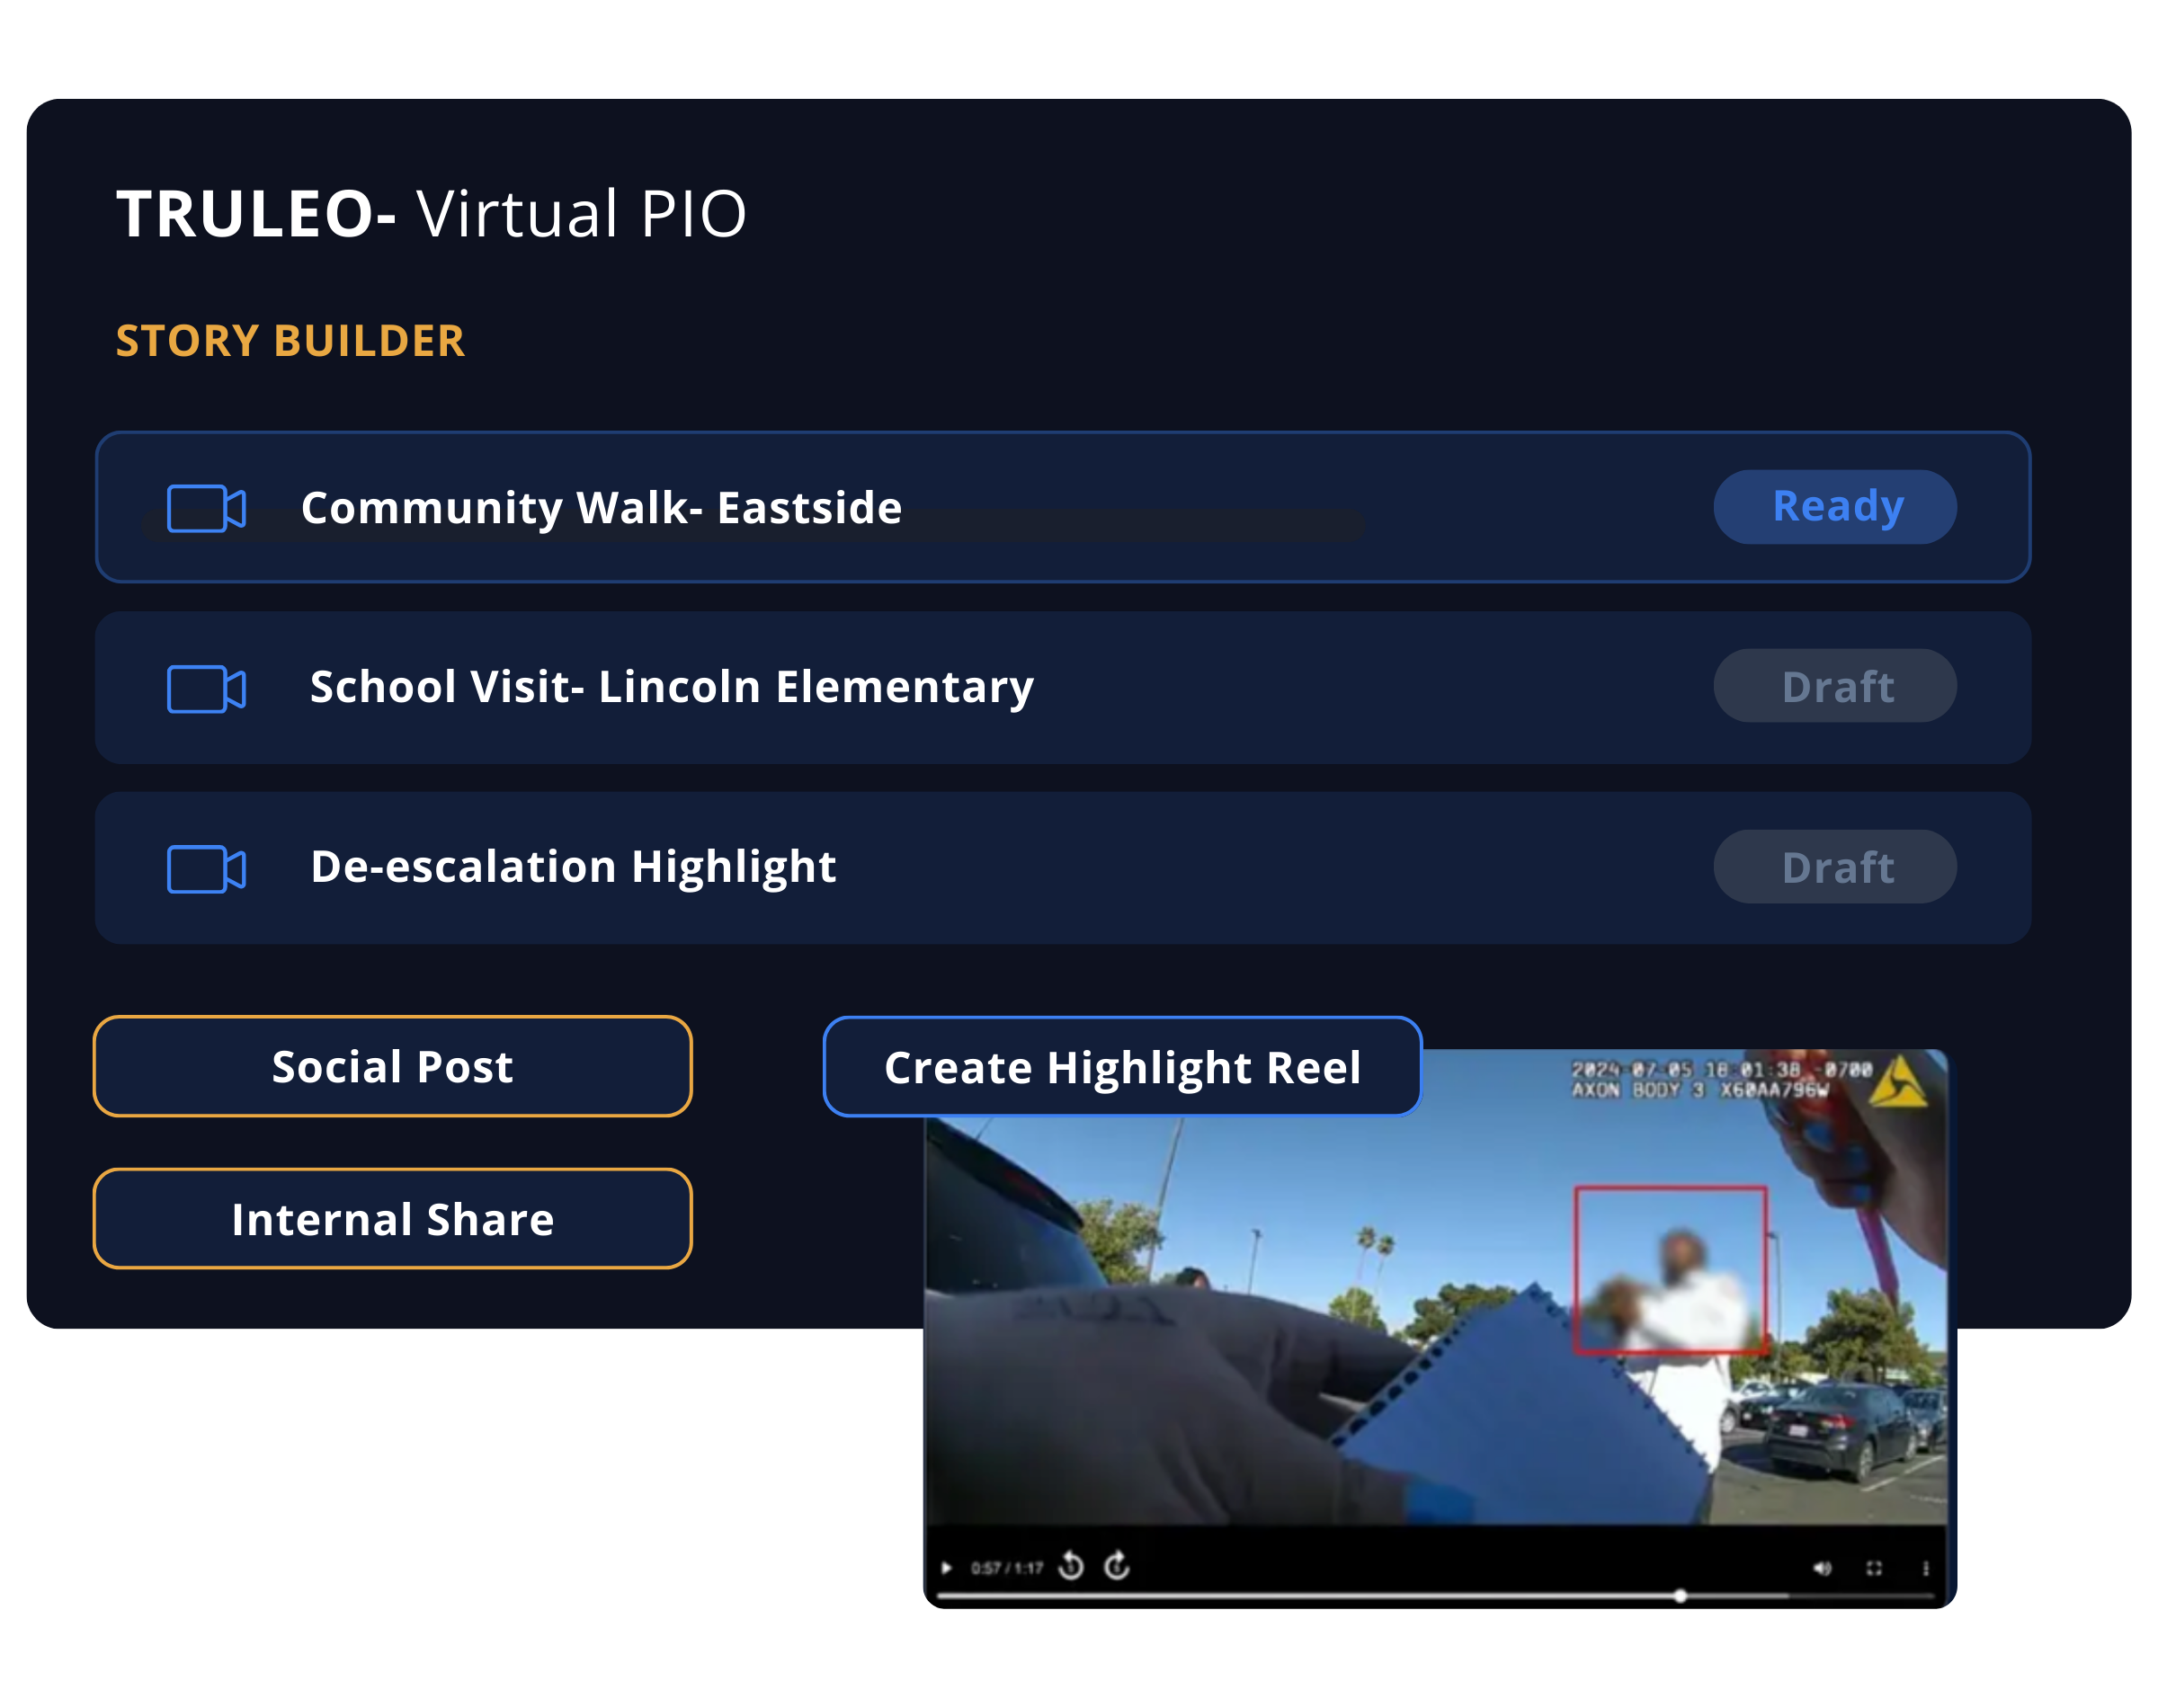Open the Draft badge menu on School Visit

pos(1834,686)
